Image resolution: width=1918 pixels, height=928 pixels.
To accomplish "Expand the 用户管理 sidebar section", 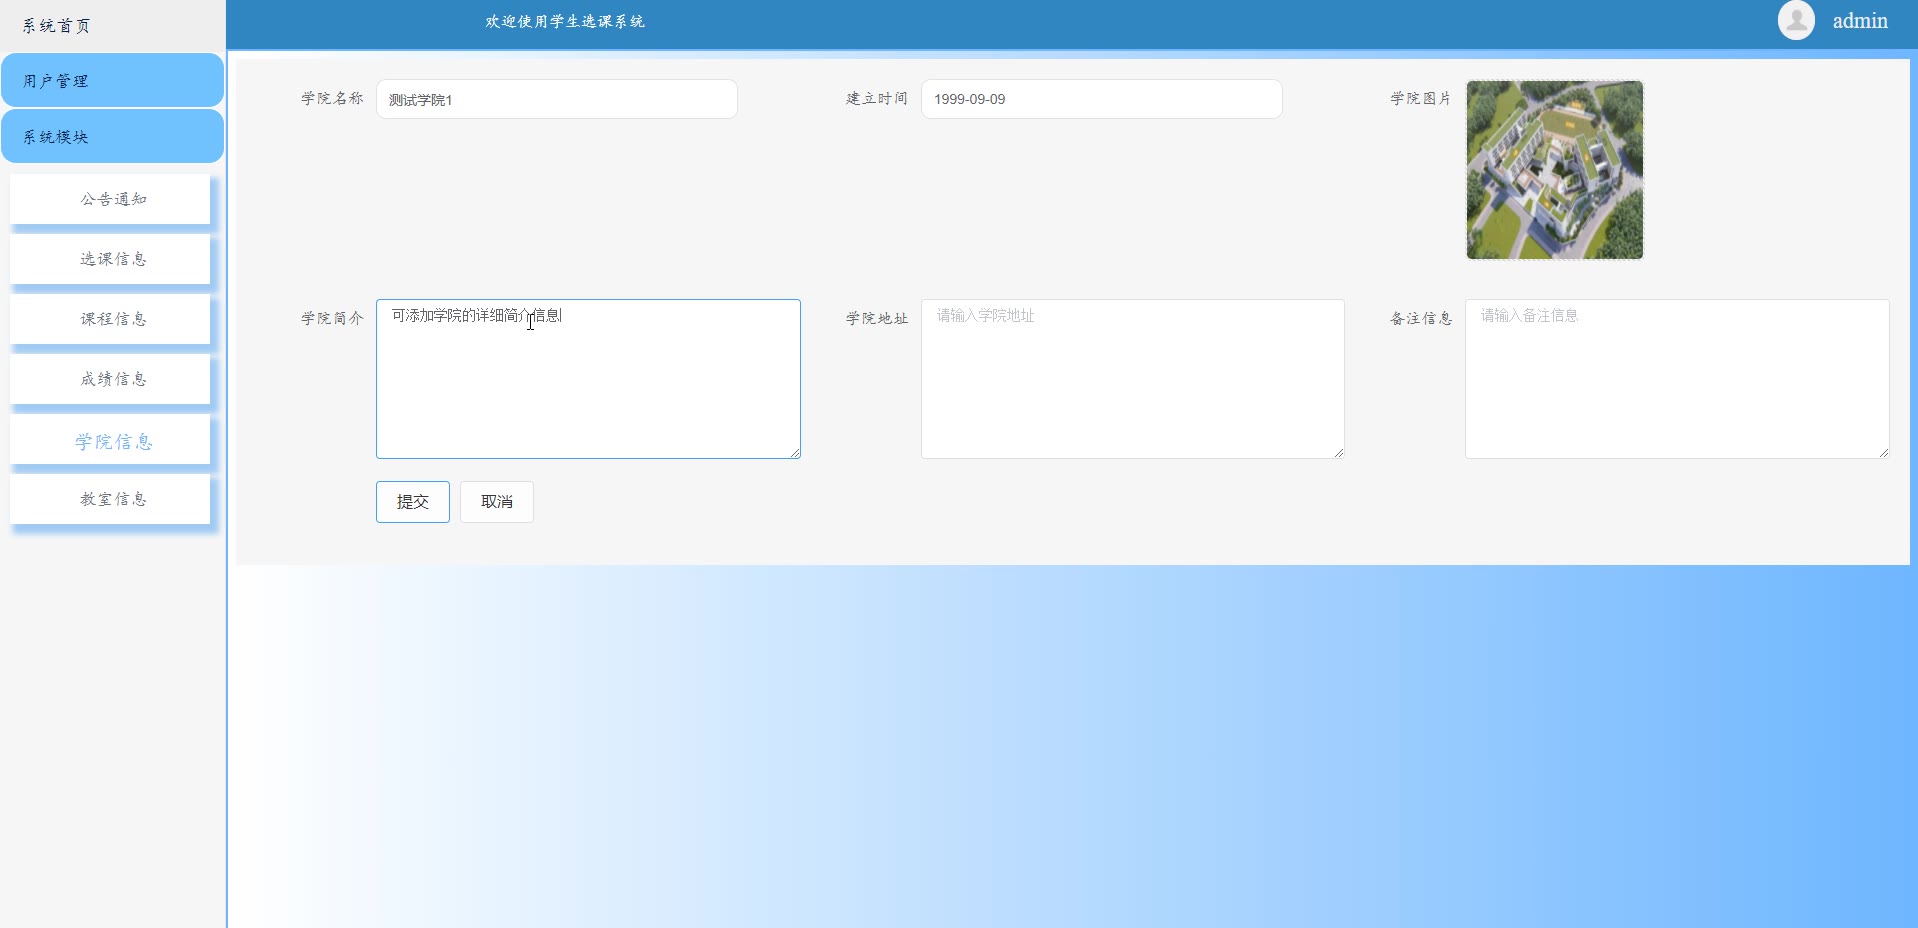I will (x=112, y=81).
